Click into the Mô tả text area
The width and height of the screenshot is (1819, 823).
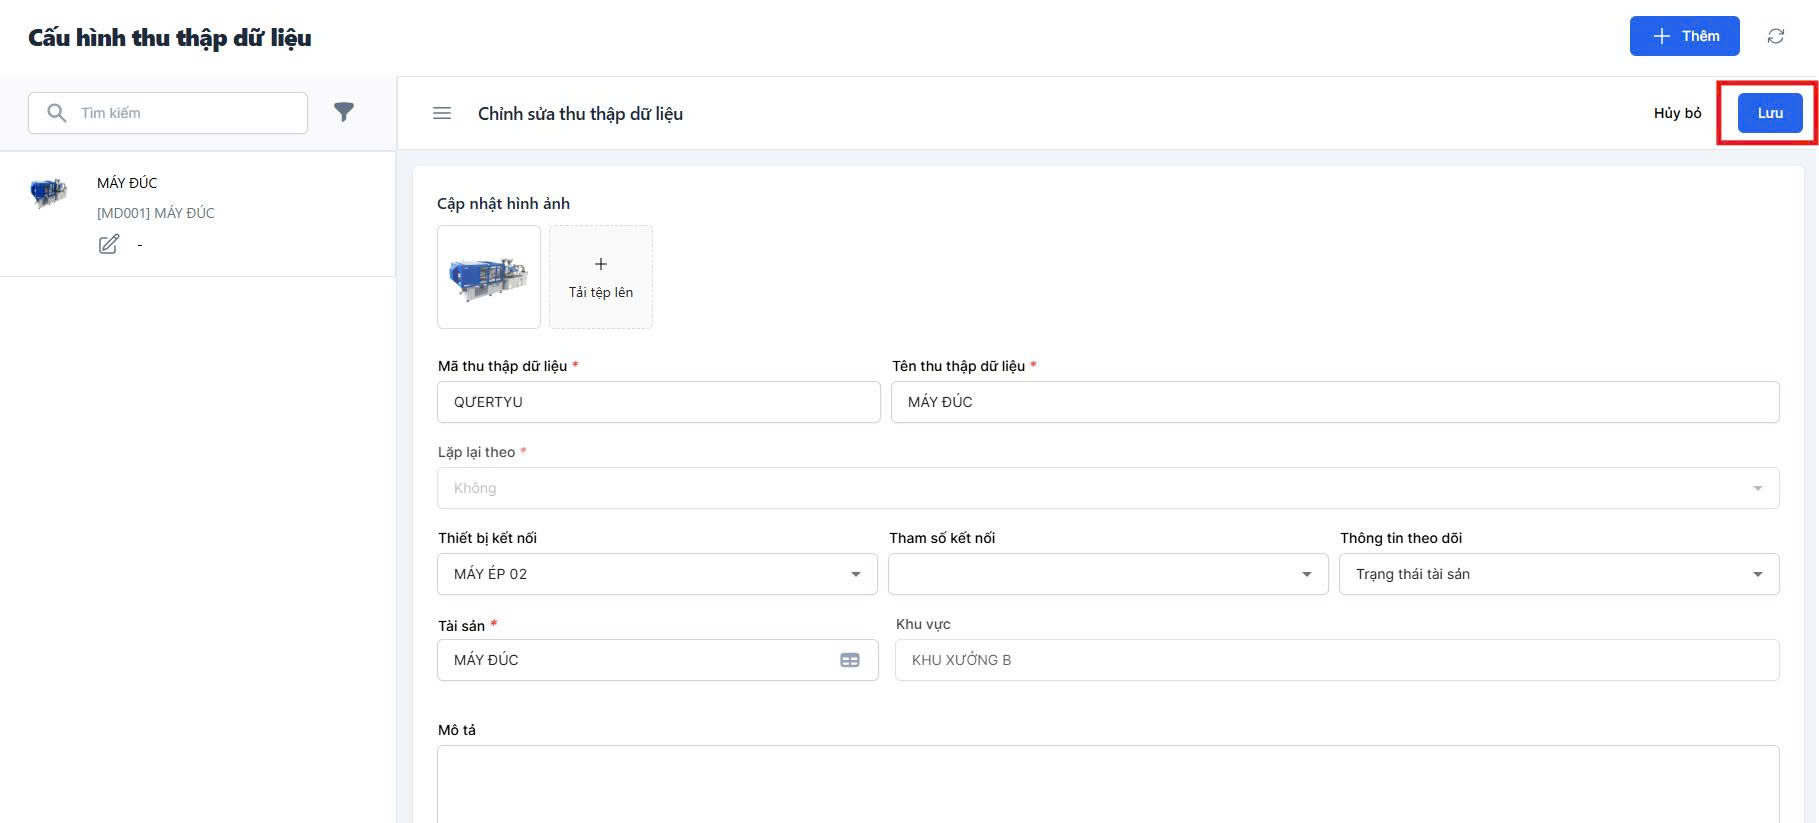1108,785
